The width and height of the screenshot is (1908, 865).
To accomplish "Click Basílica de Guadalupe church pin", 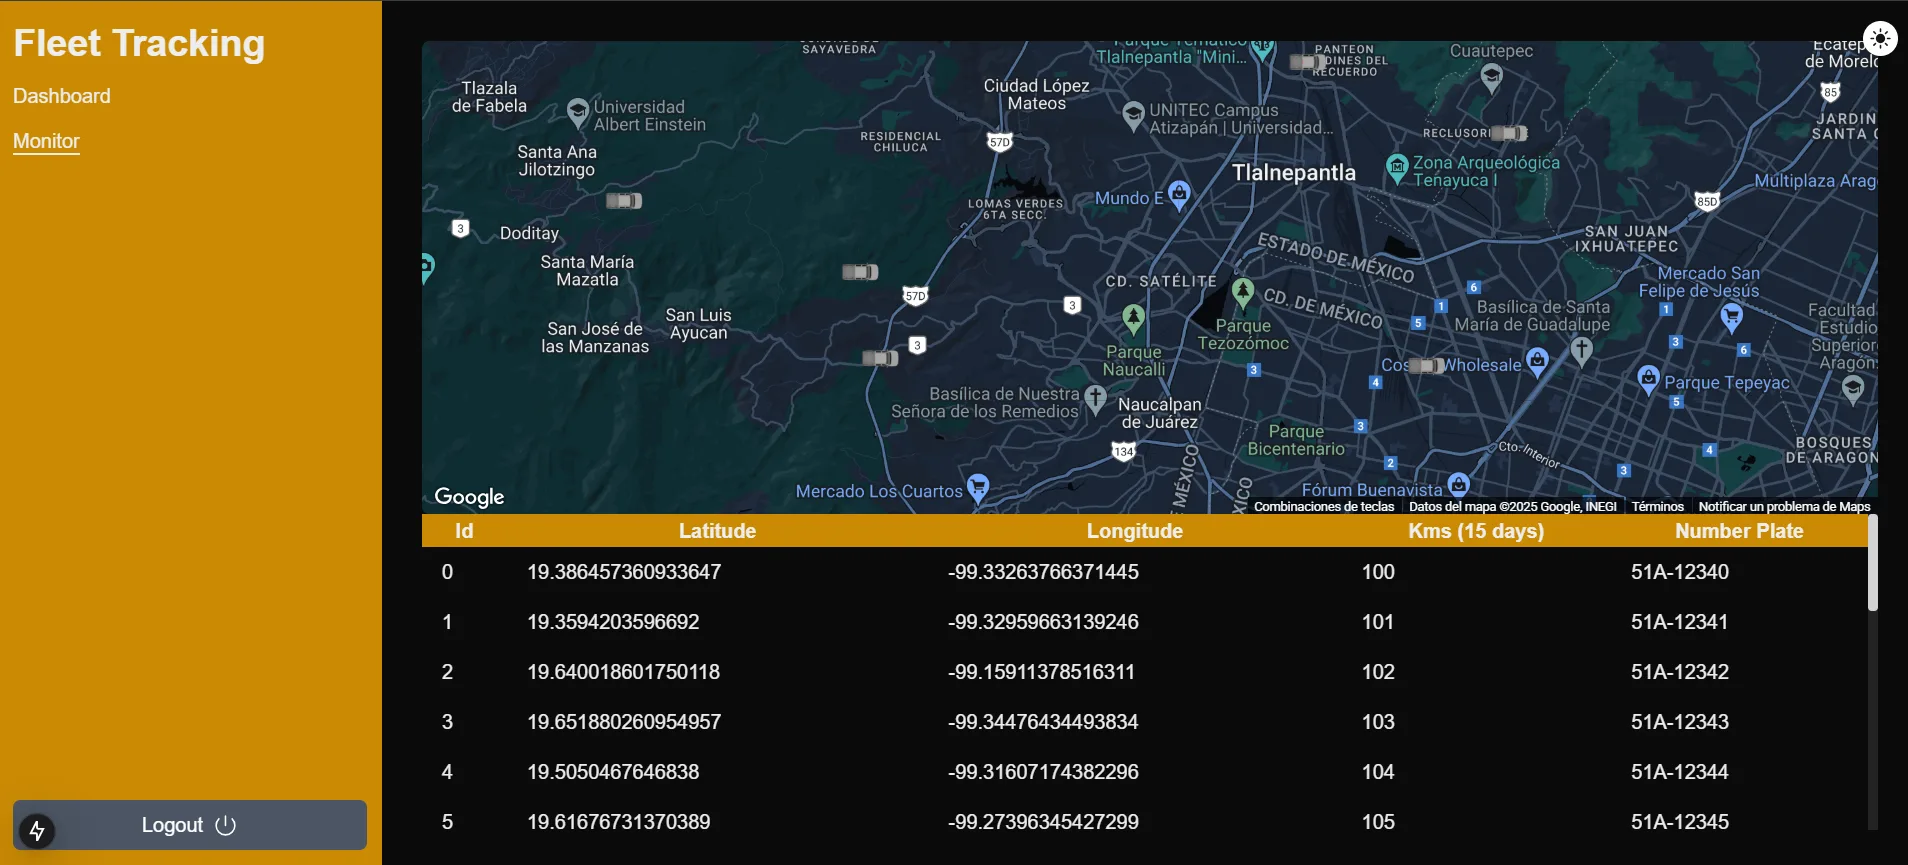I will point(1581,351).
